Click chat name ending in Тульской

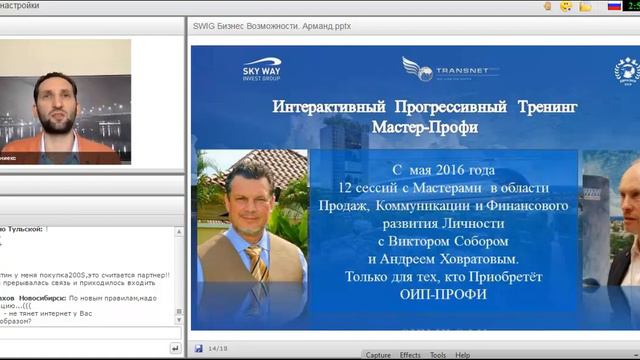(22, 229)
